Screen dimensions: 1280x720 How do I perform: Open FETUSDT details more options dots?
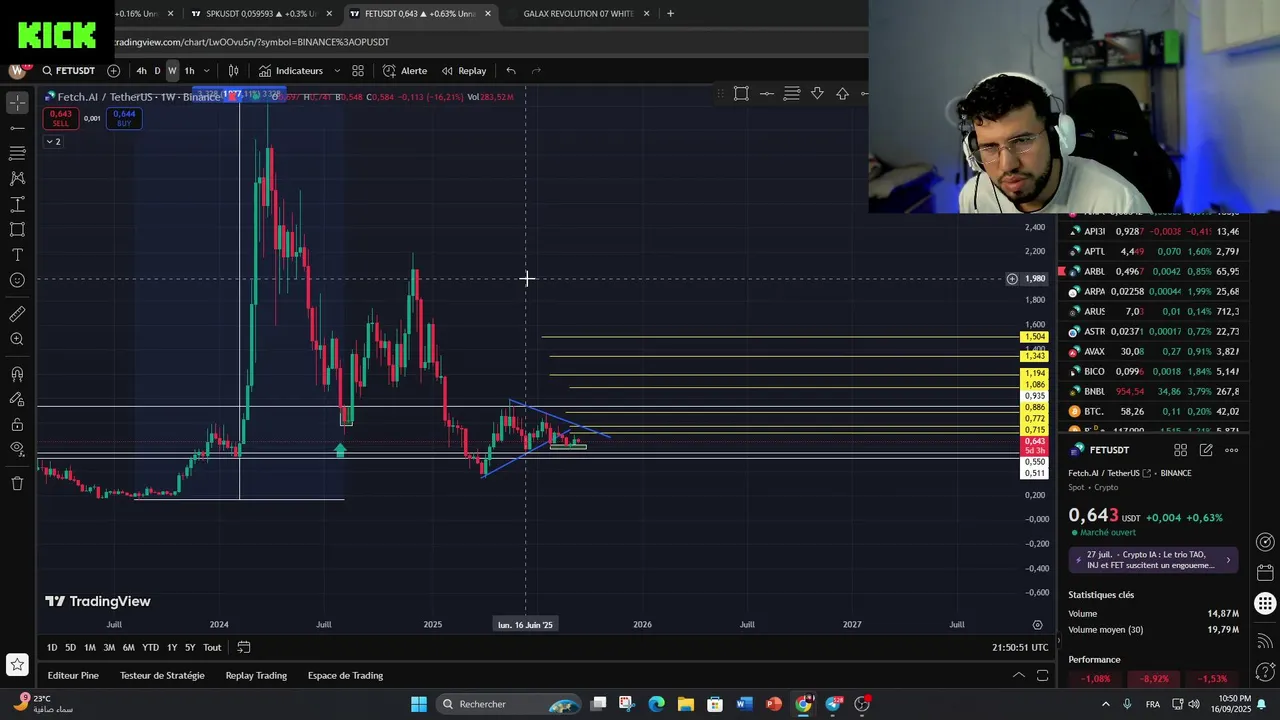(x=1232, y=451)
